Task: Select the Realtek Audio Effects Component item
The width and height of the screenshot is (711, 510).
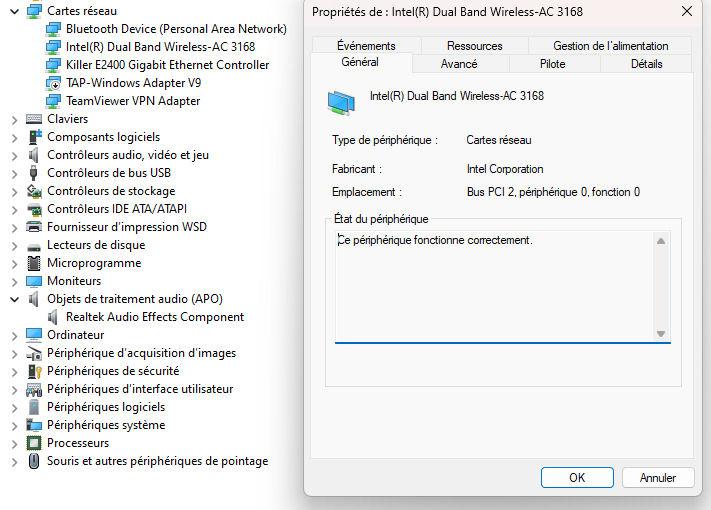Action: pos(154,317)
